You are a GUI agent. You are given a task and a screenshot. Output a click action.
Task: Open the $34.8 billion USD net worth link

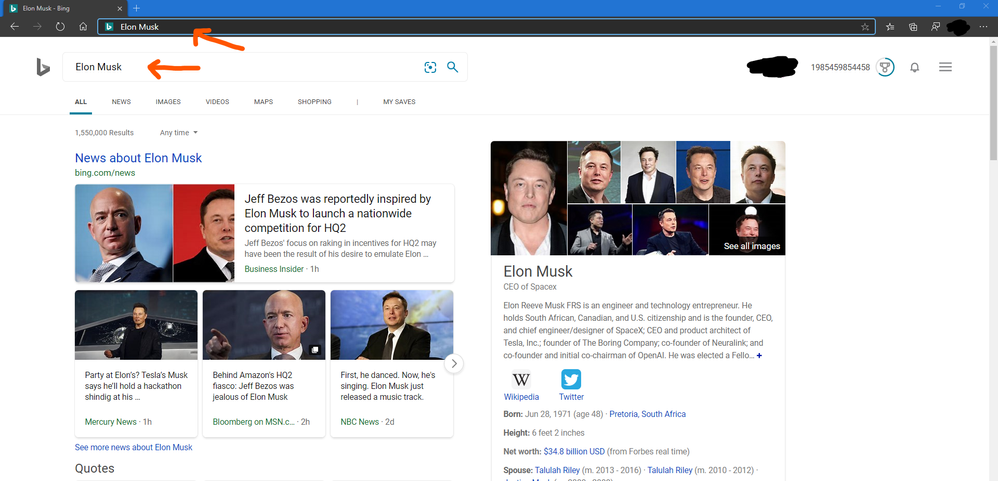click(x=574, y=452)
